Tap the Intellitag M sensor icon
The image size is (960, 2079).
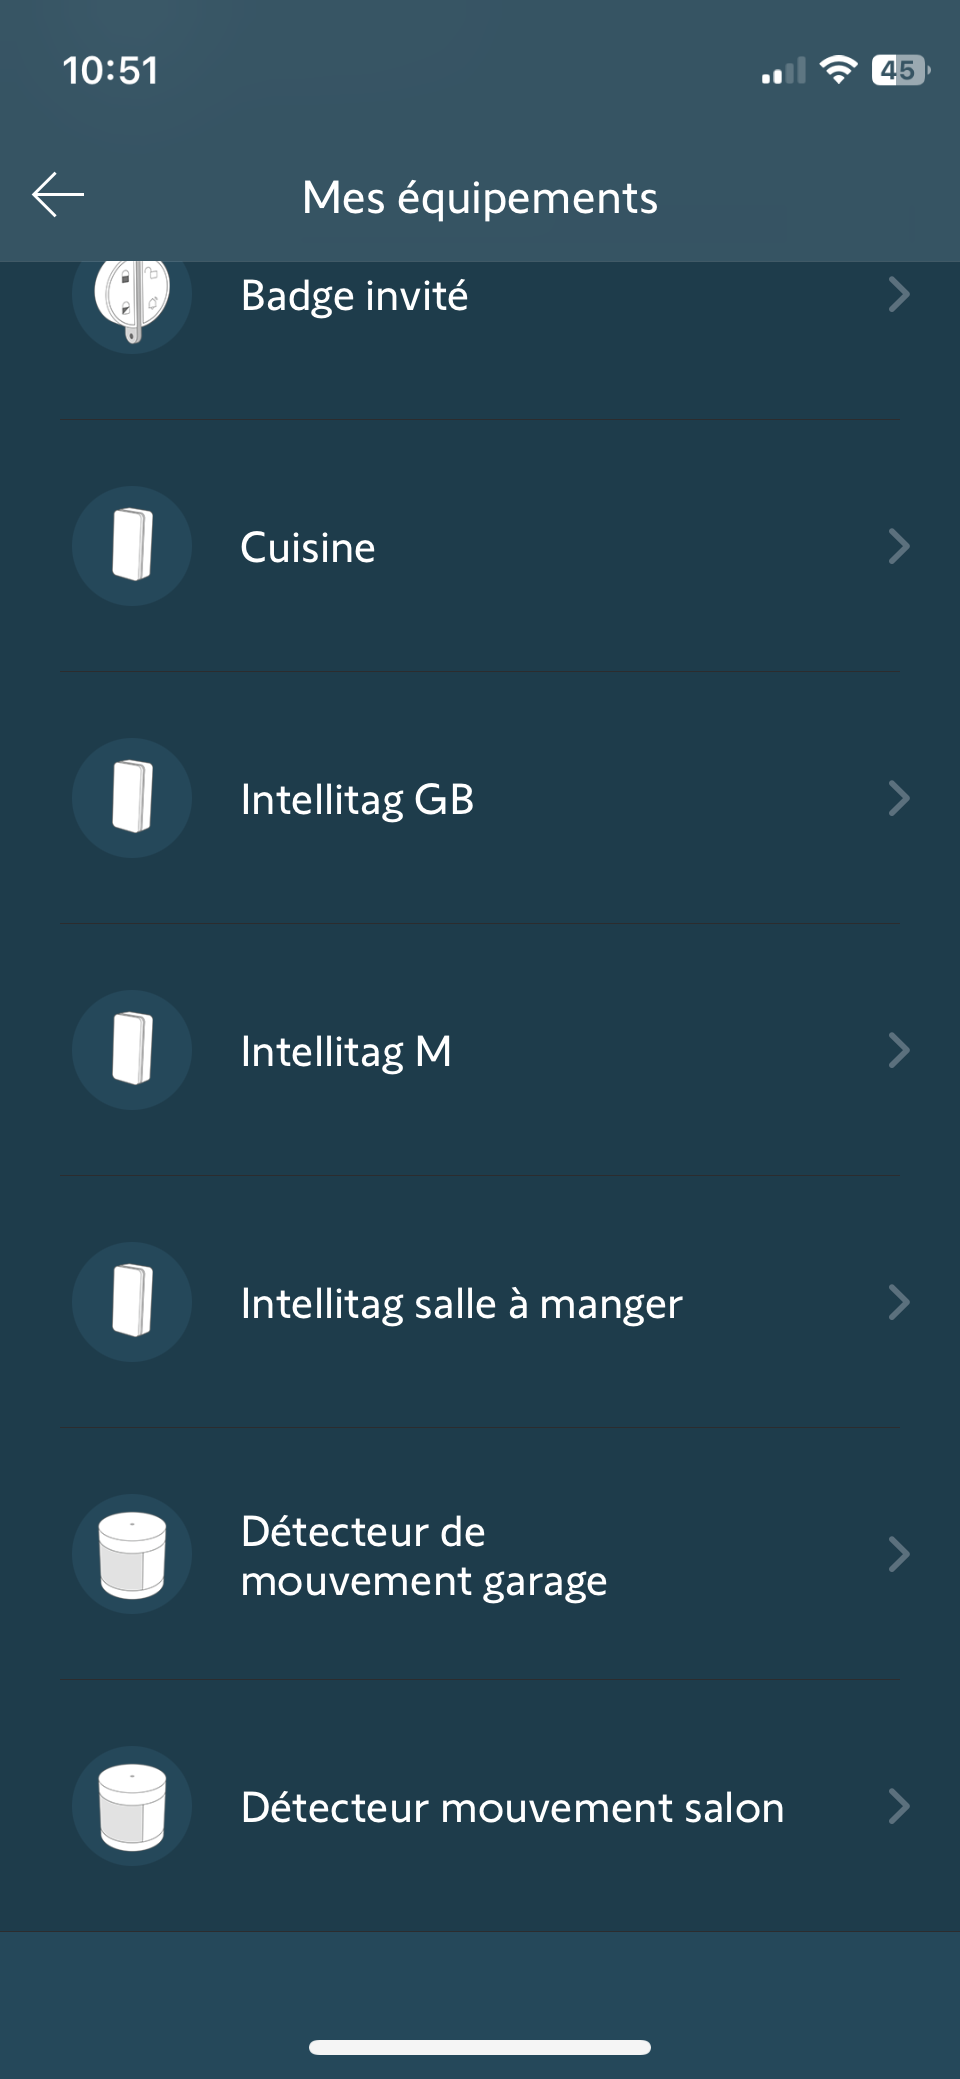pyautogui.click(x=132, y=1050)
